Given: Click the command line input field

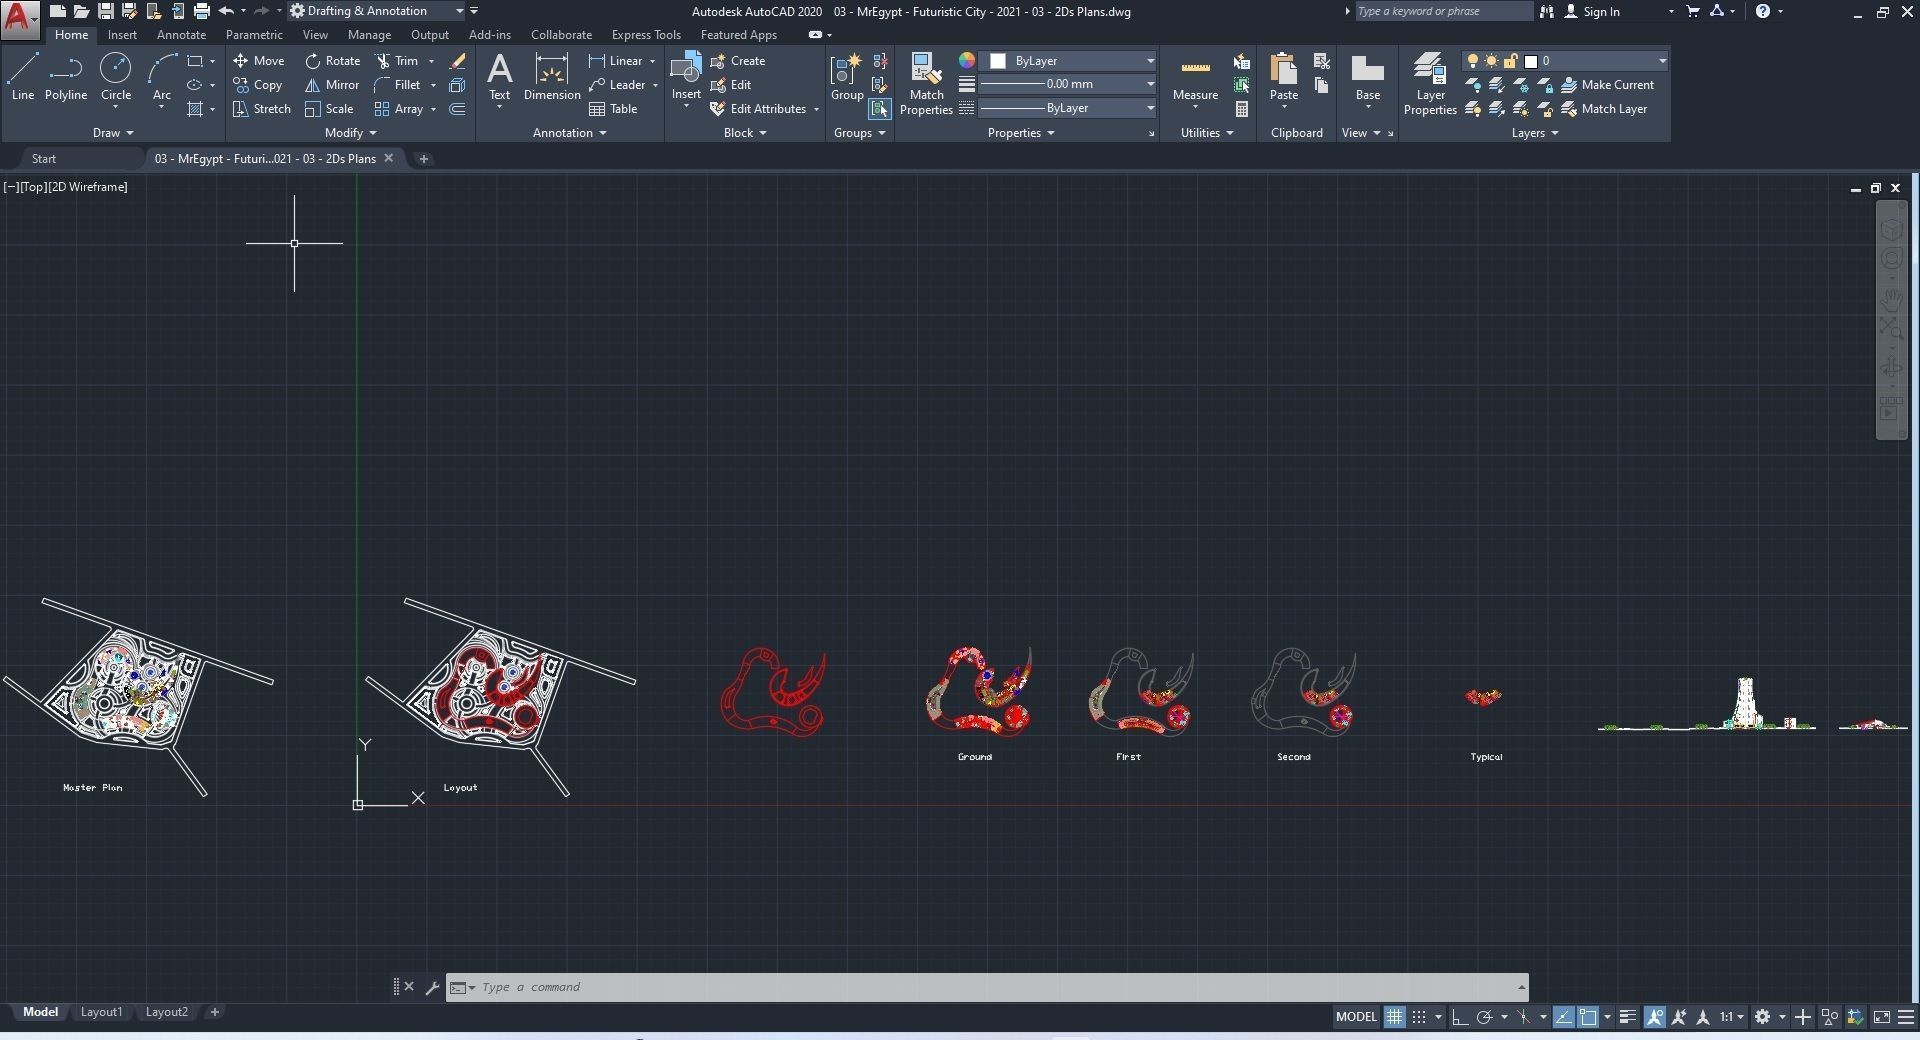Looking at the screenshot, I should pyautogui.click(x=987, y=987).
